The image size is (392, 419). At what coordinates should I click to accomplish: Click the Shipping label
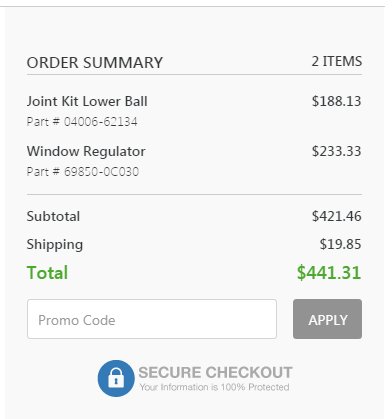click(55, 245)
